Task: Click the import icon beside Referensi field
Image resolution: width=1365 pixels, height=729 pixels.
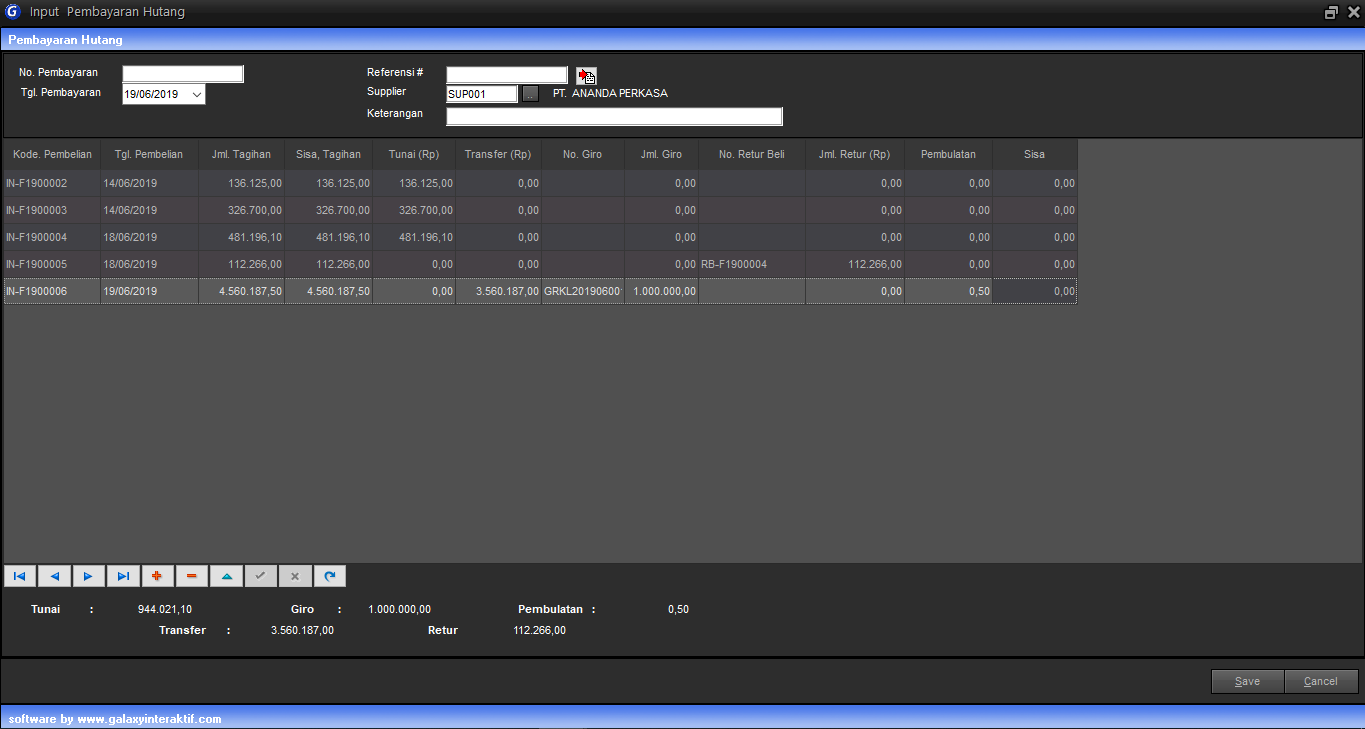Action: click(587, 76)
